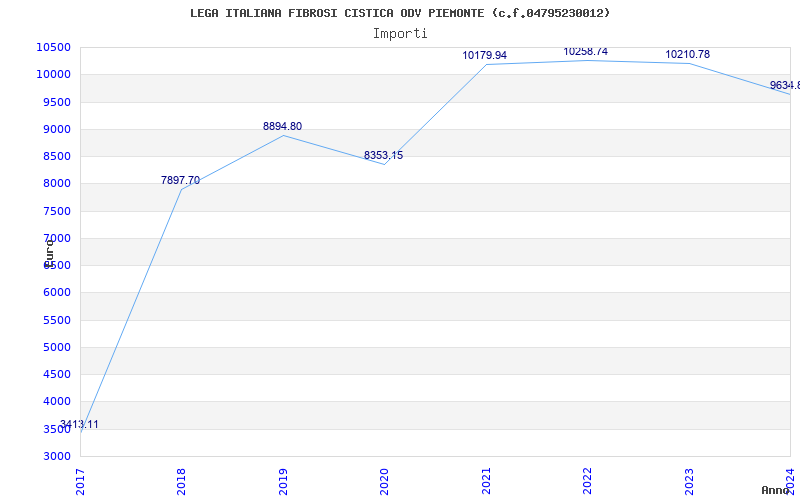Image resolution: width=800 pixels, height=500 pixels.
Task: Click x-axis year 2022
Action: click(x=587, y=481)
